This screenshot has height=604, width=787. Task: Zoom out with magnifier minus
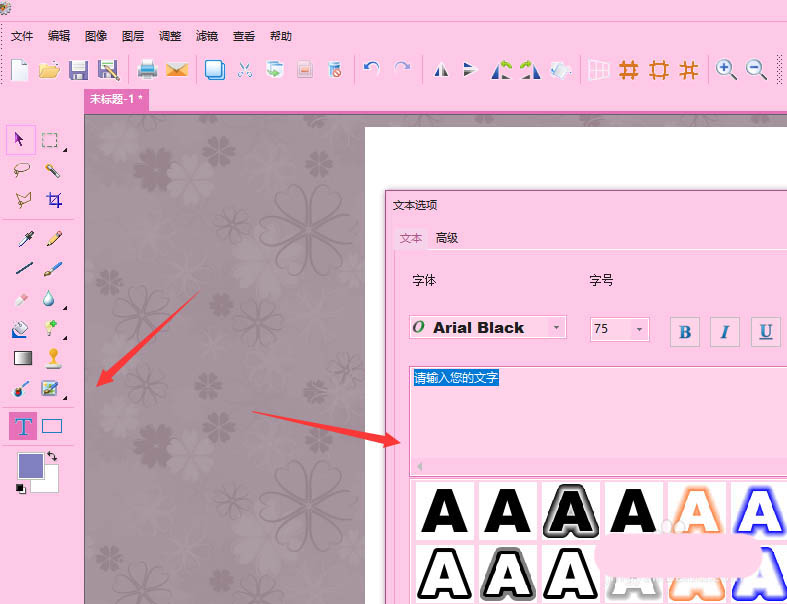pyautogui.click(x=756, y=69)
